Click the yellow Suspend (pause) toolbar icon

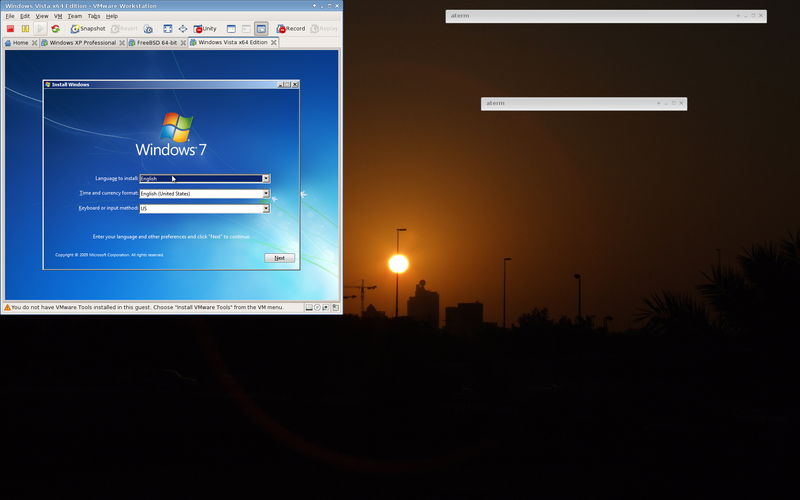[25, 29]
